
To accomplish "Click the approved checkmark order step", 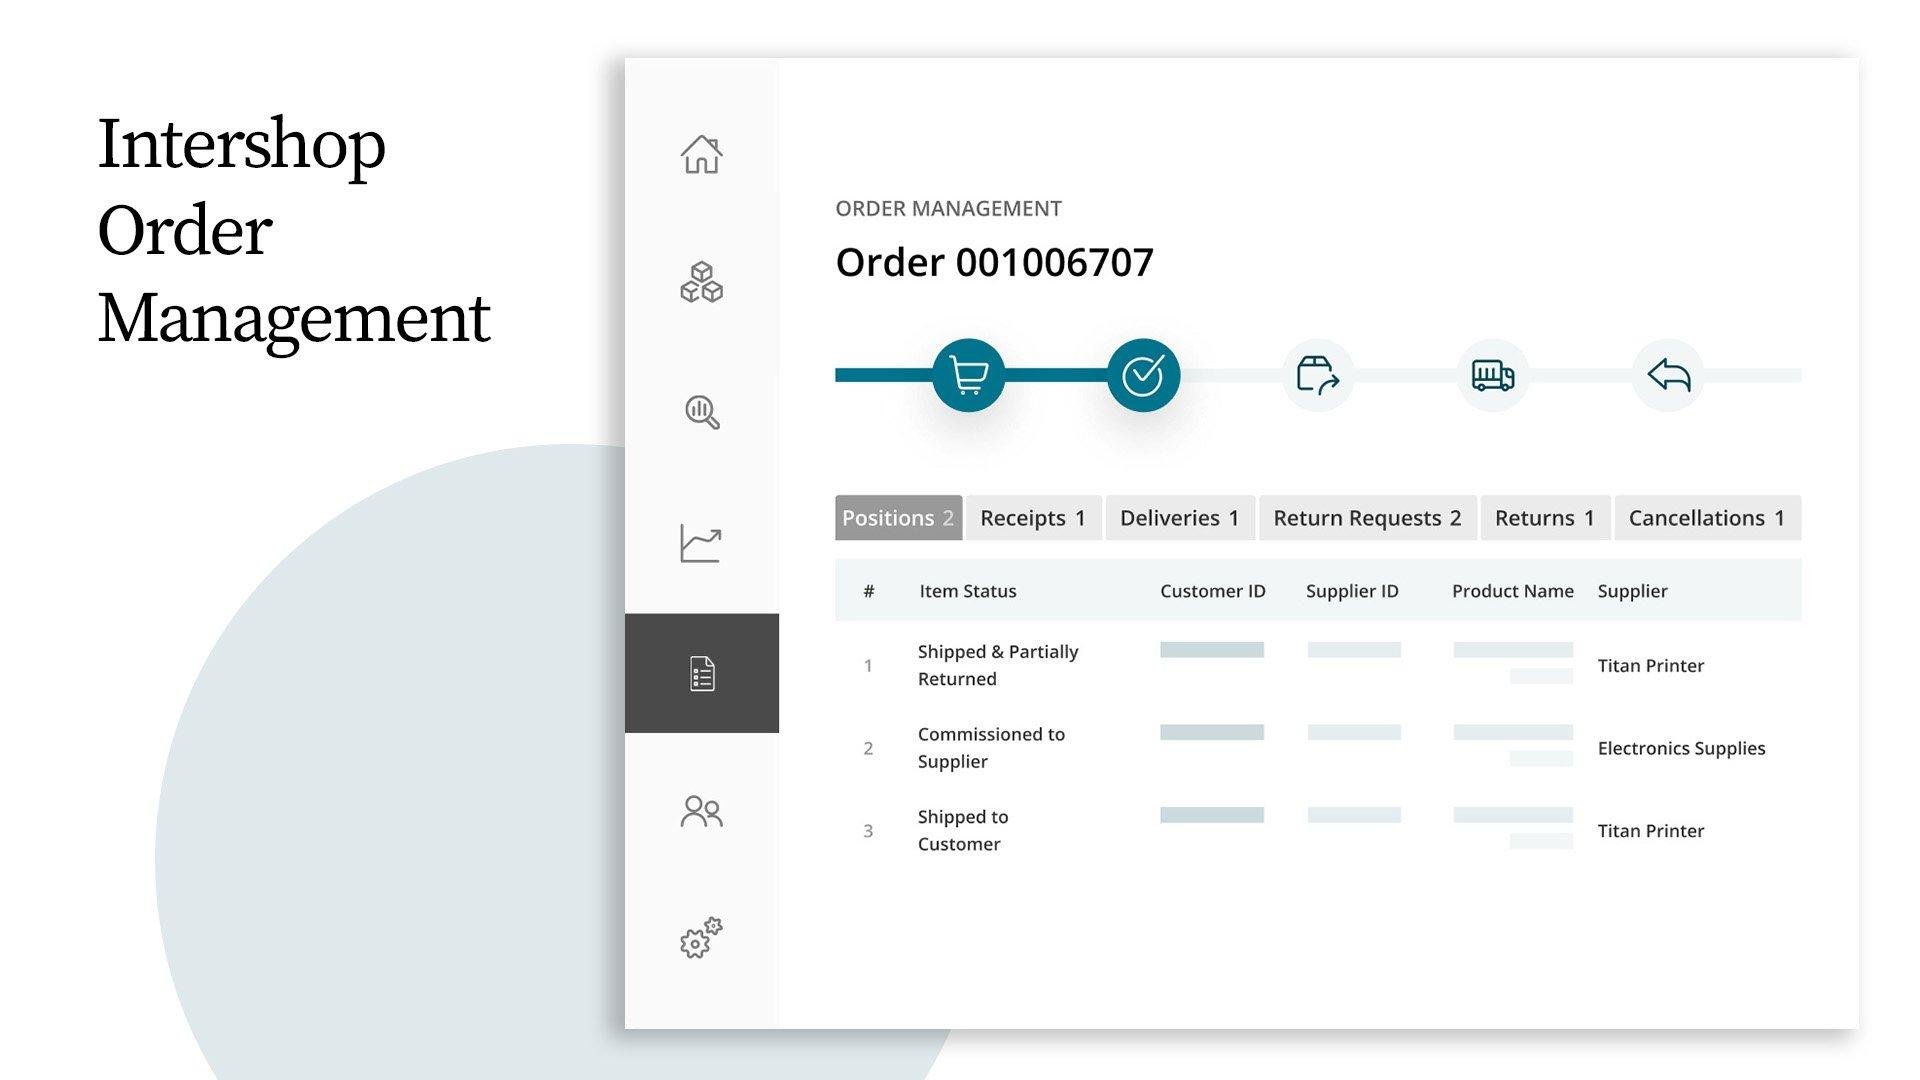I will pos(1143,375).
